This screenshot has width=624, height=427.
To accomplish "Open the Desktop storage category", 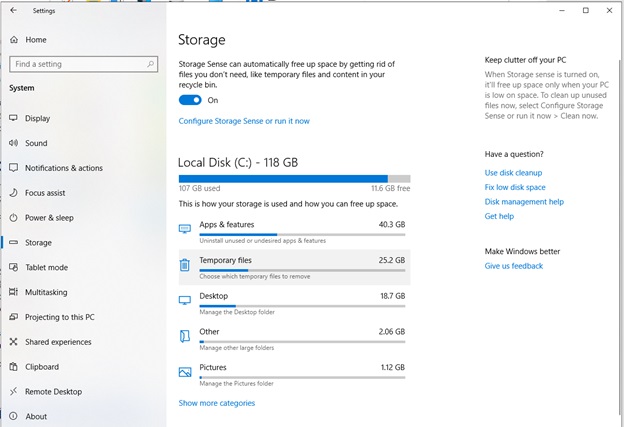I will (x=294, y=303).
